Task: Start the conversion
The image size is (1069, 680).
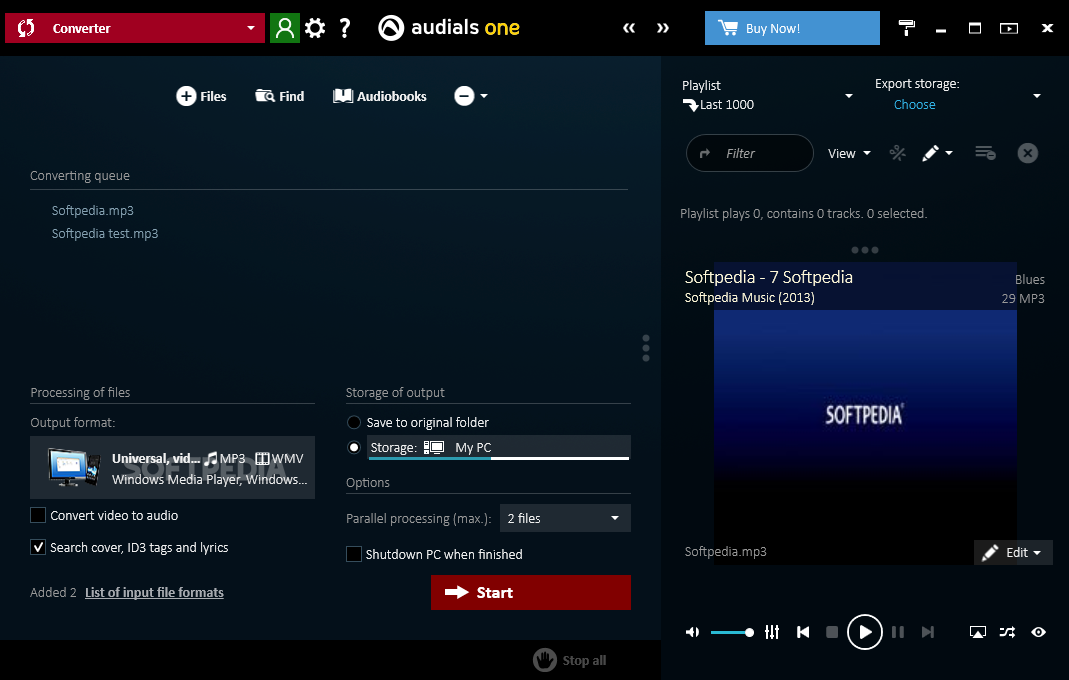Action: (530, 592)
